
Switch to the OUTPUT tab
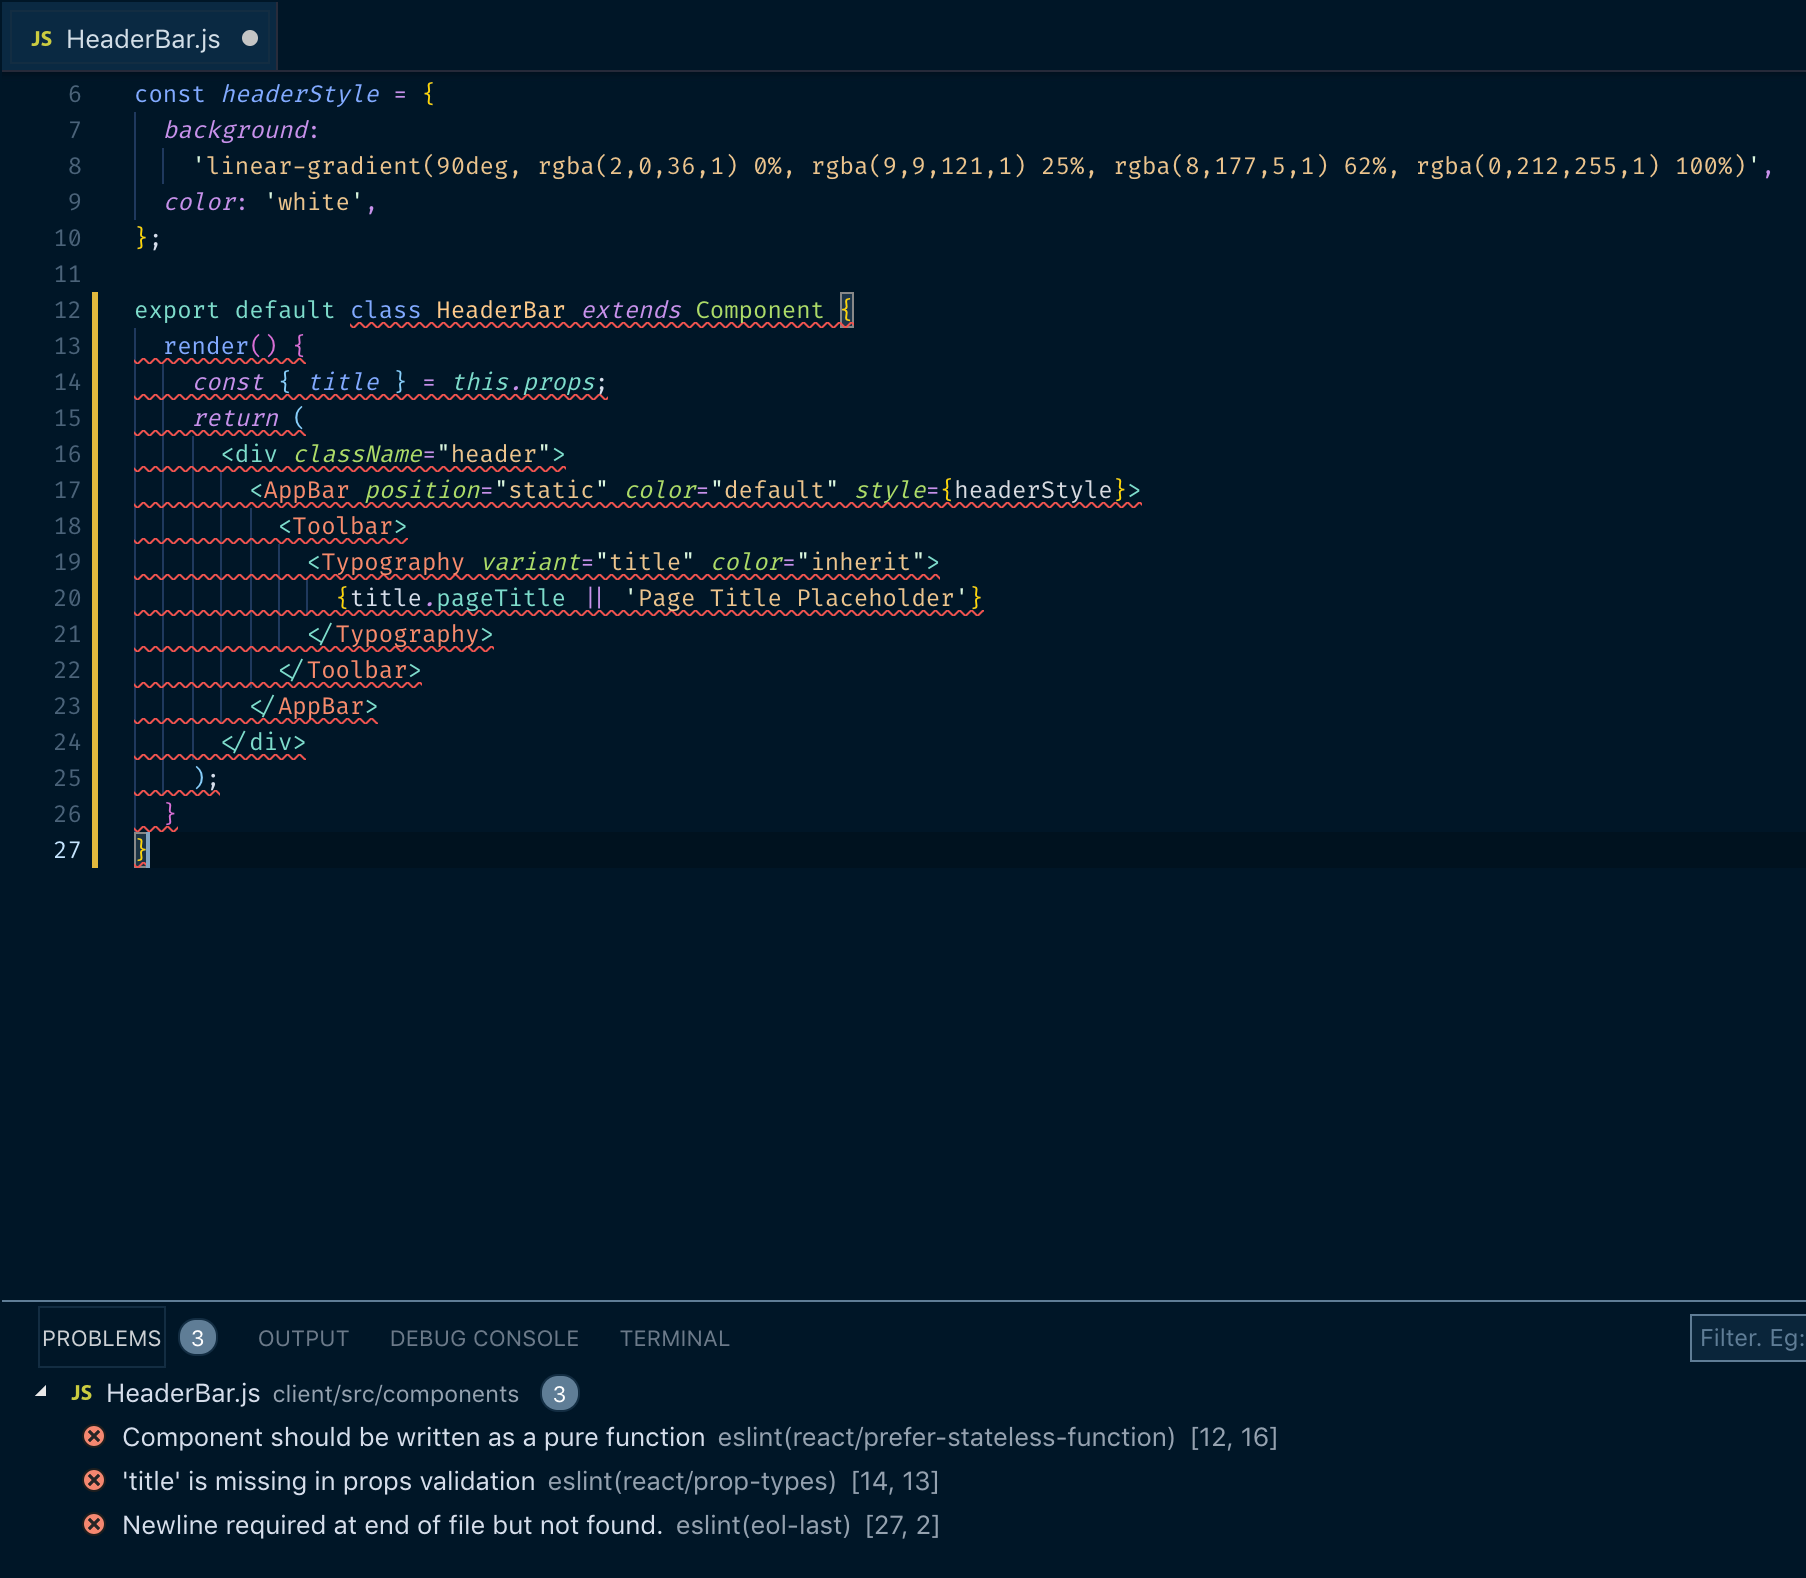point(302,1338)
